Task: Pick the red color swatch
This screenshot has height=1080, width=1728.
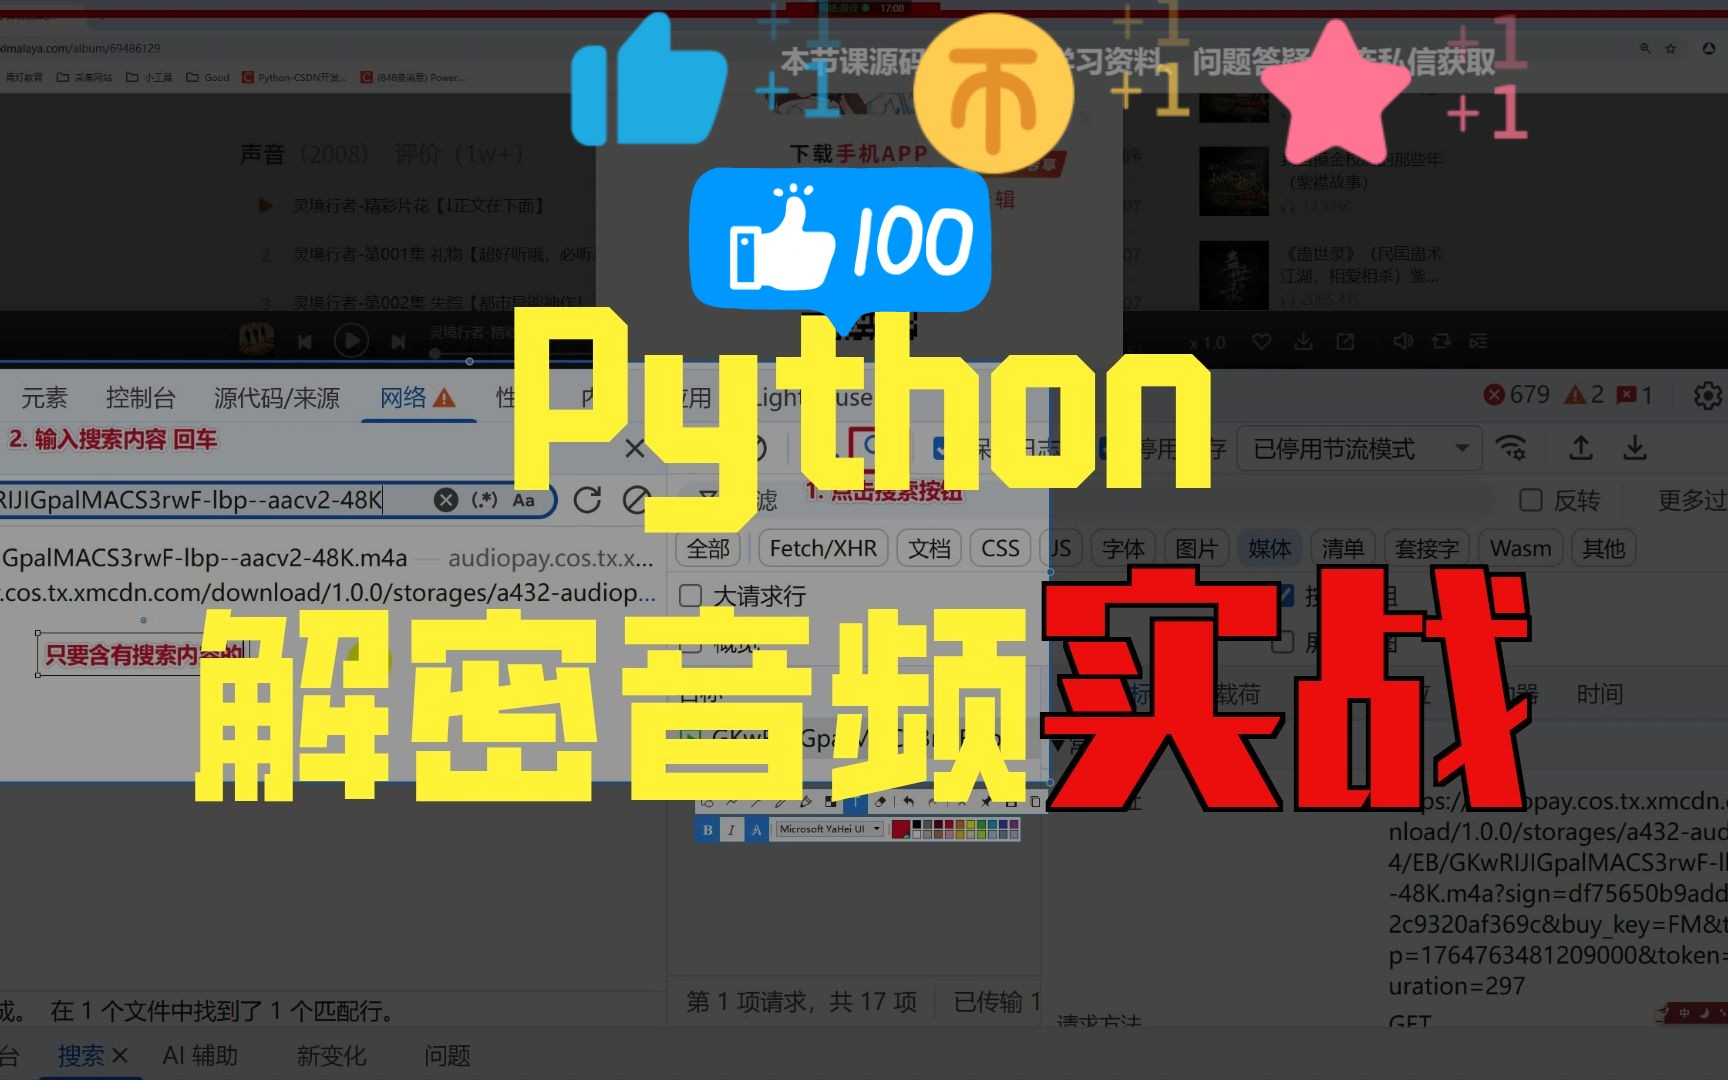Action: (900, 829)
